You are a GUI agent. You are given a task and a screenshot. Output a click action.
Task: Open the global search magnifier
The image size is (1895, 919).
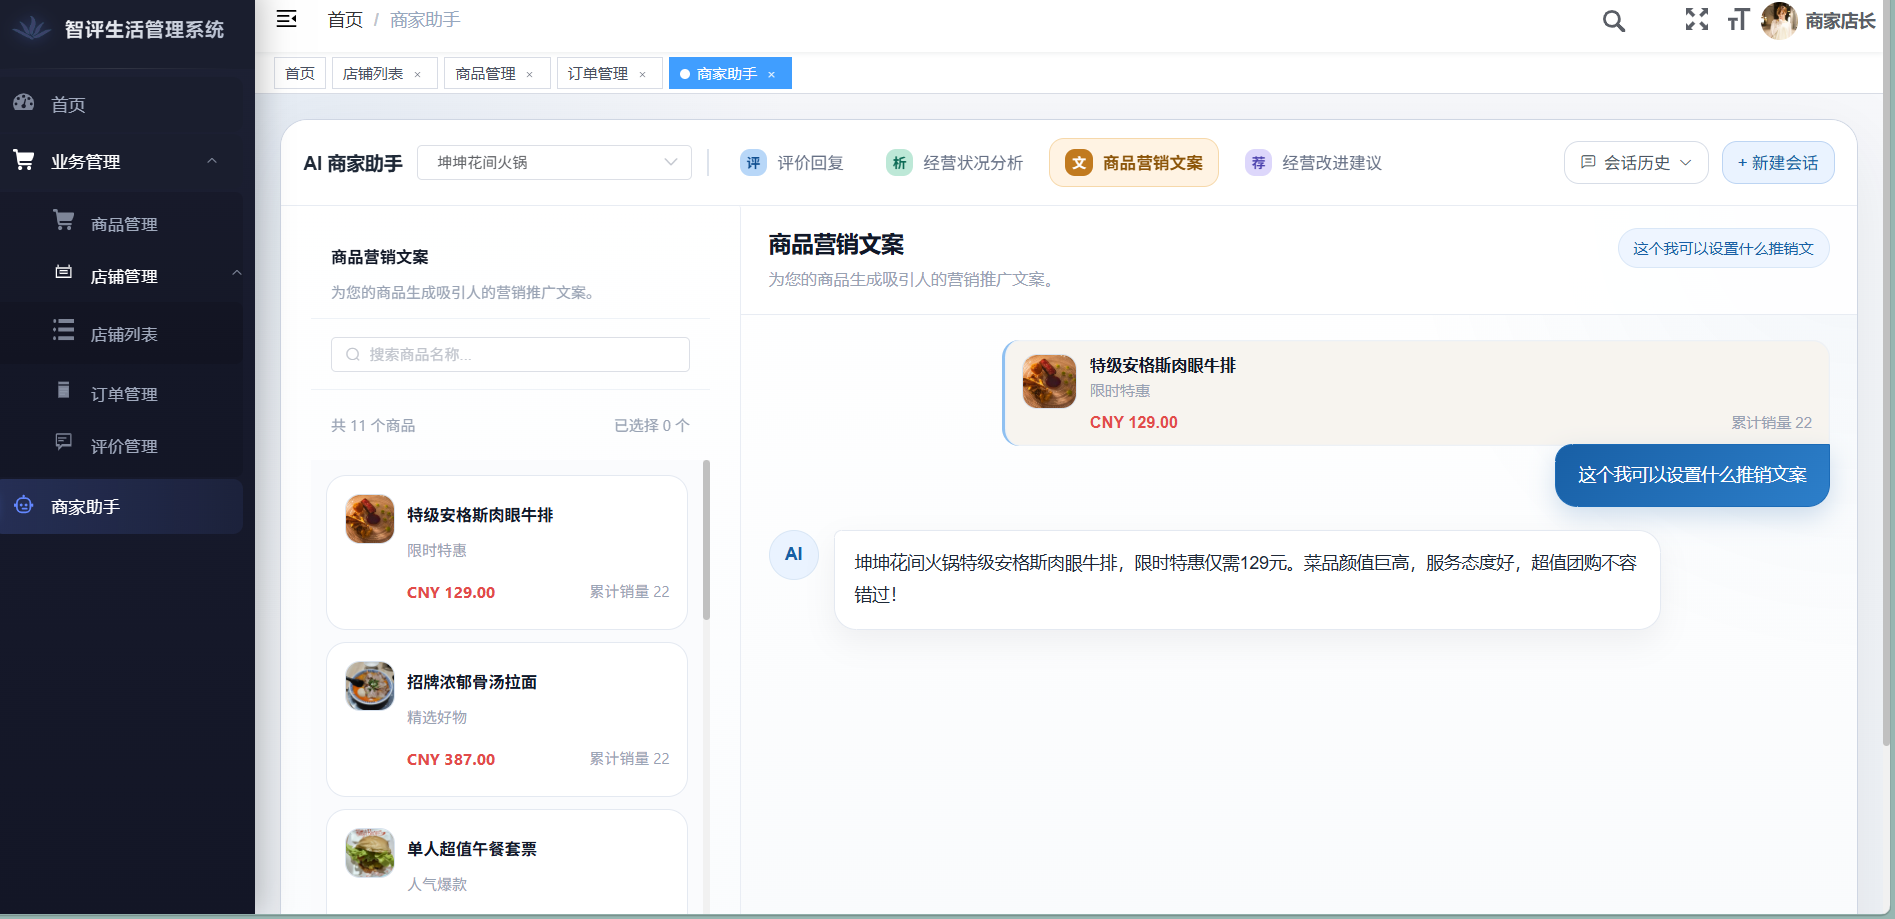[1612, 20]
